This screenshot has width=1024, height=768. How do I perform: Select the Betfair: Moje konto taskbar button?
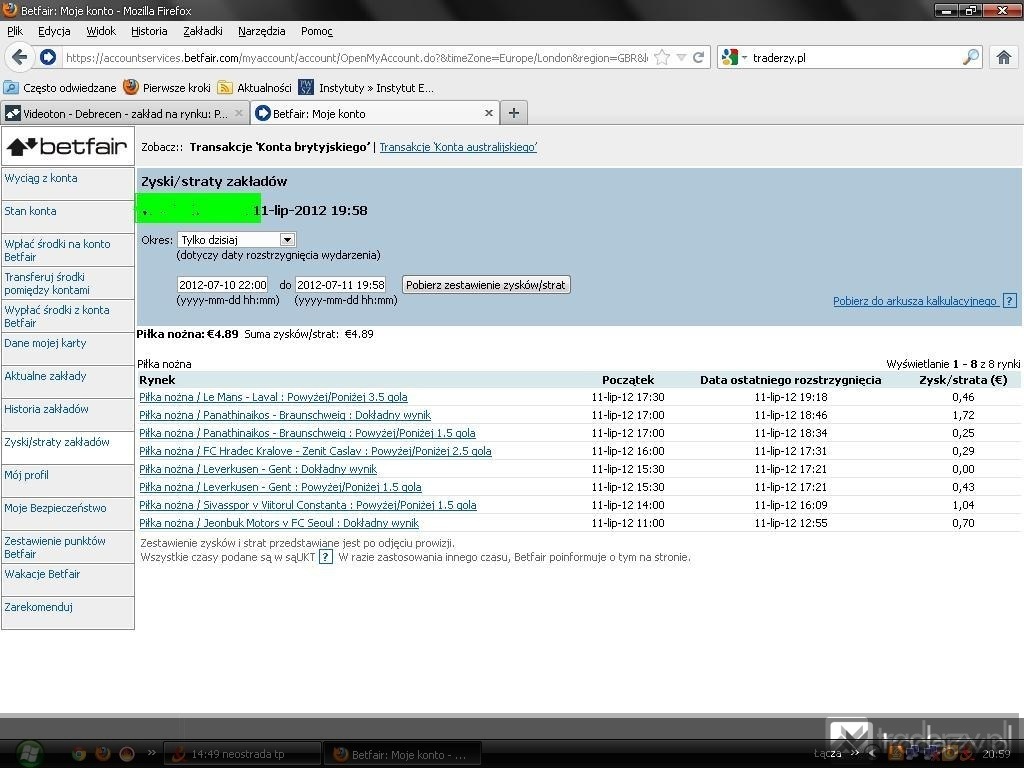click(x=403, y=754)
